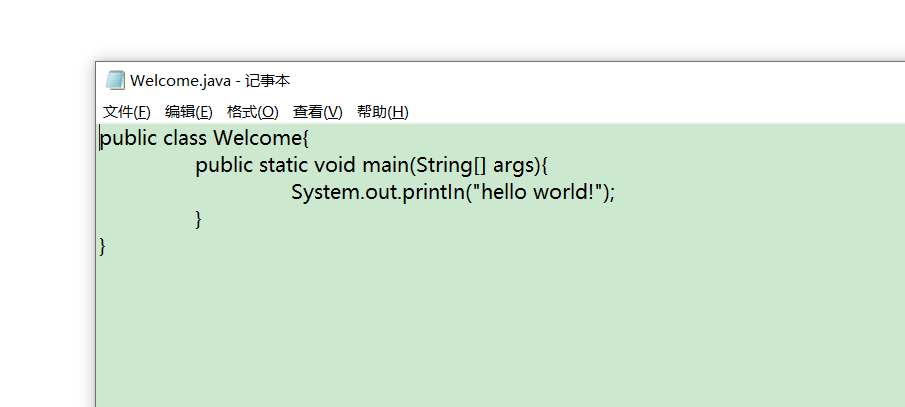Place cursor after 'Welcome{' on first line
The height and width of the screenshot is (407, 905).
pos(310,138)
